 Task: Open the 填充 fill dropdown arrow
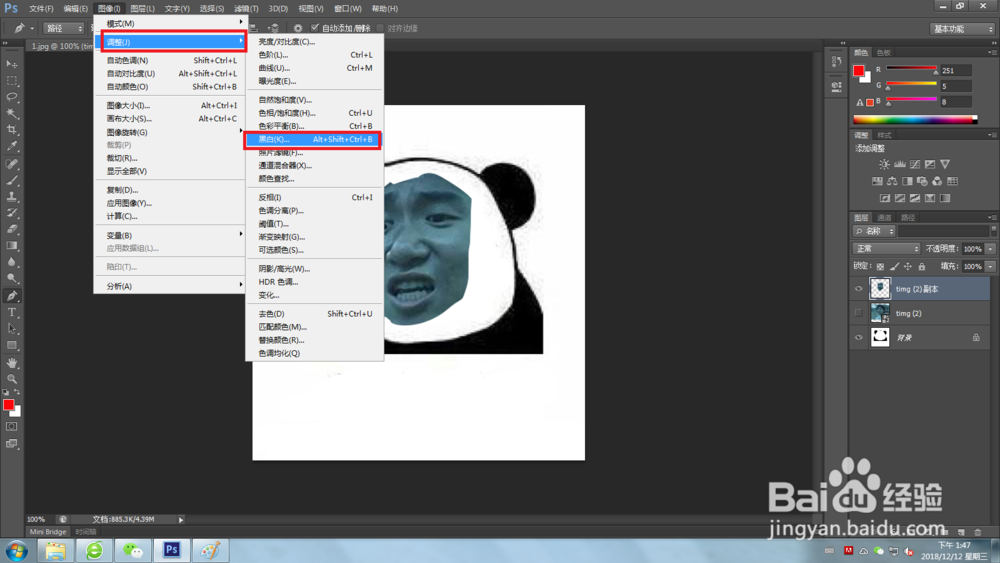click(990, 267)
